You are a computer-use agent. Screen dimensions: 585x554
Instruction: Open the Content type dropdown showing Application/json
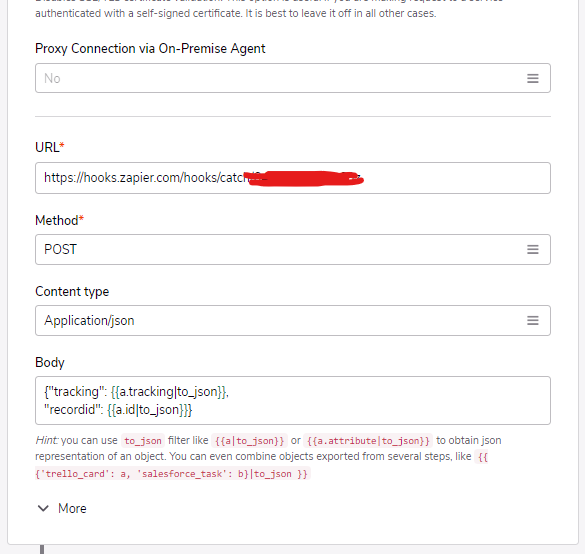pos(293,320)
